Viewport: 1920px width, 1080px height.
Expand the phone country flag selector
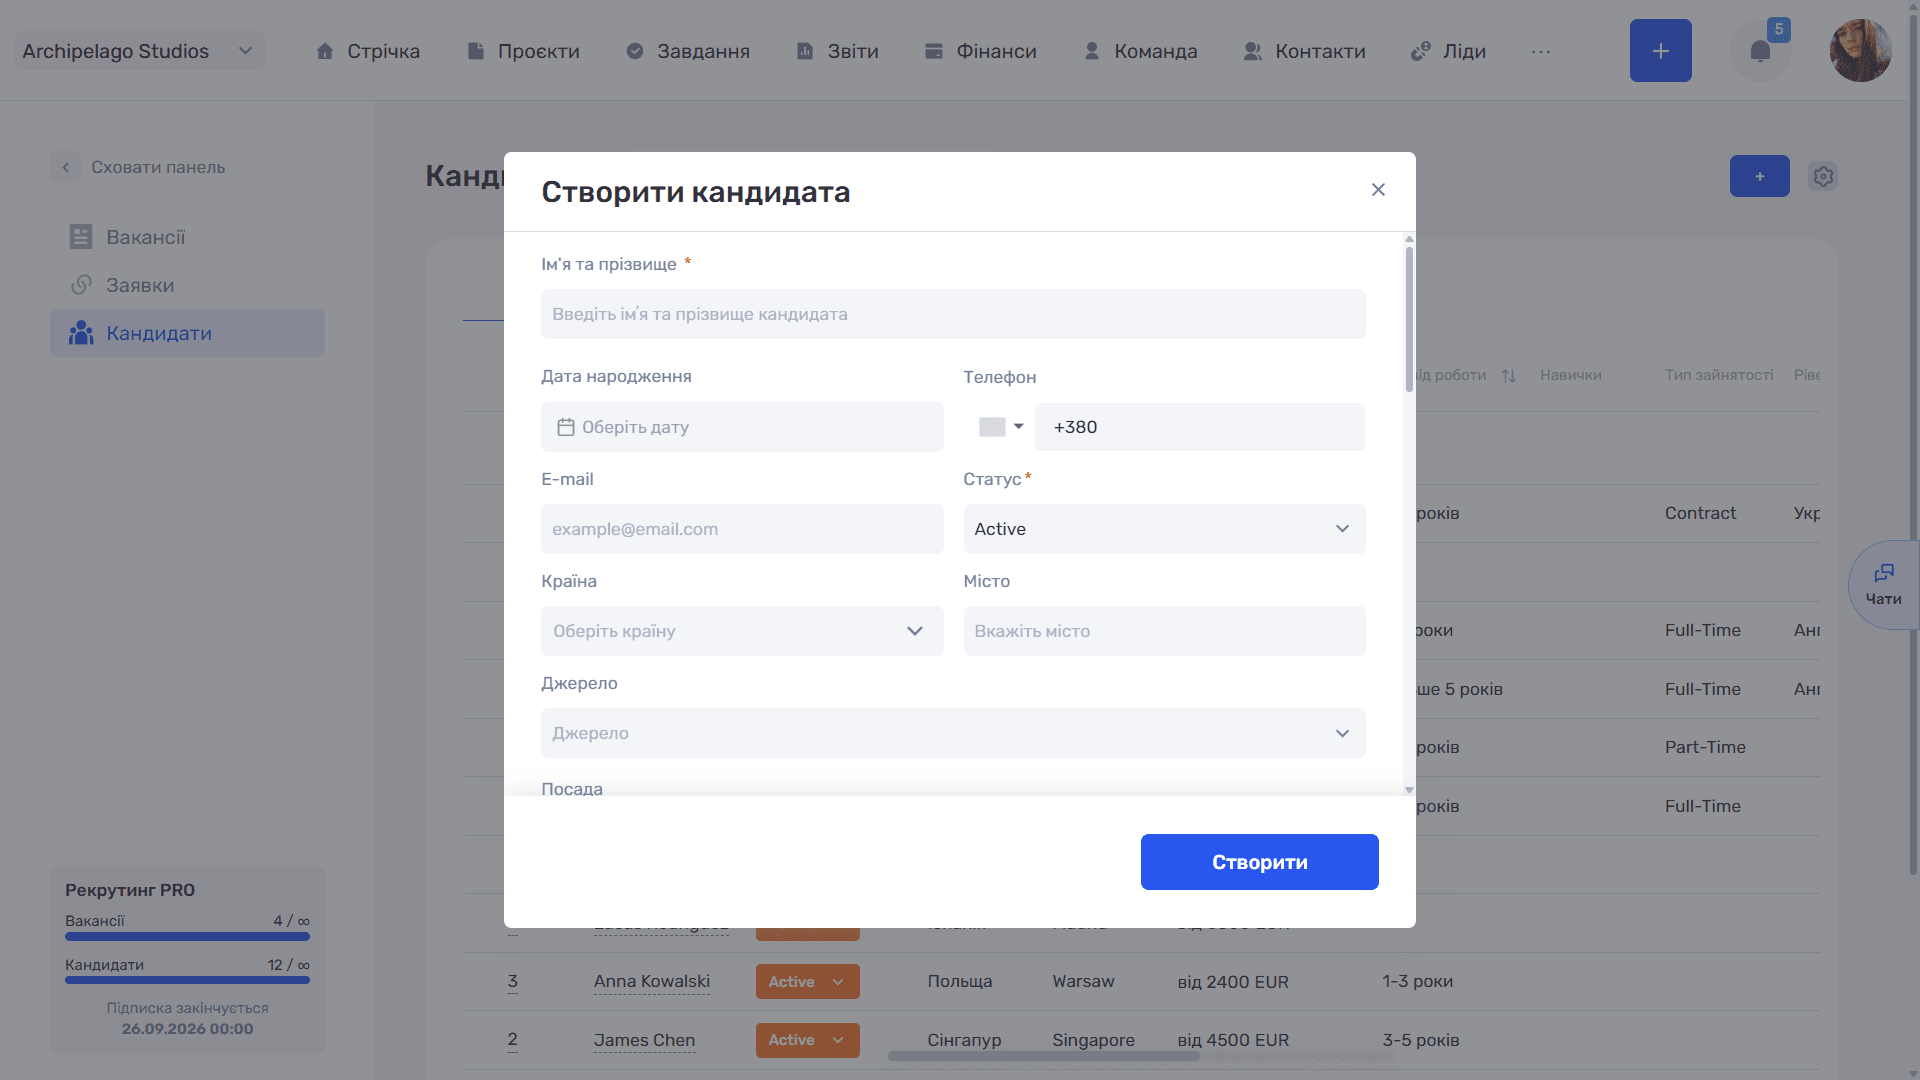click(1000, 427)
